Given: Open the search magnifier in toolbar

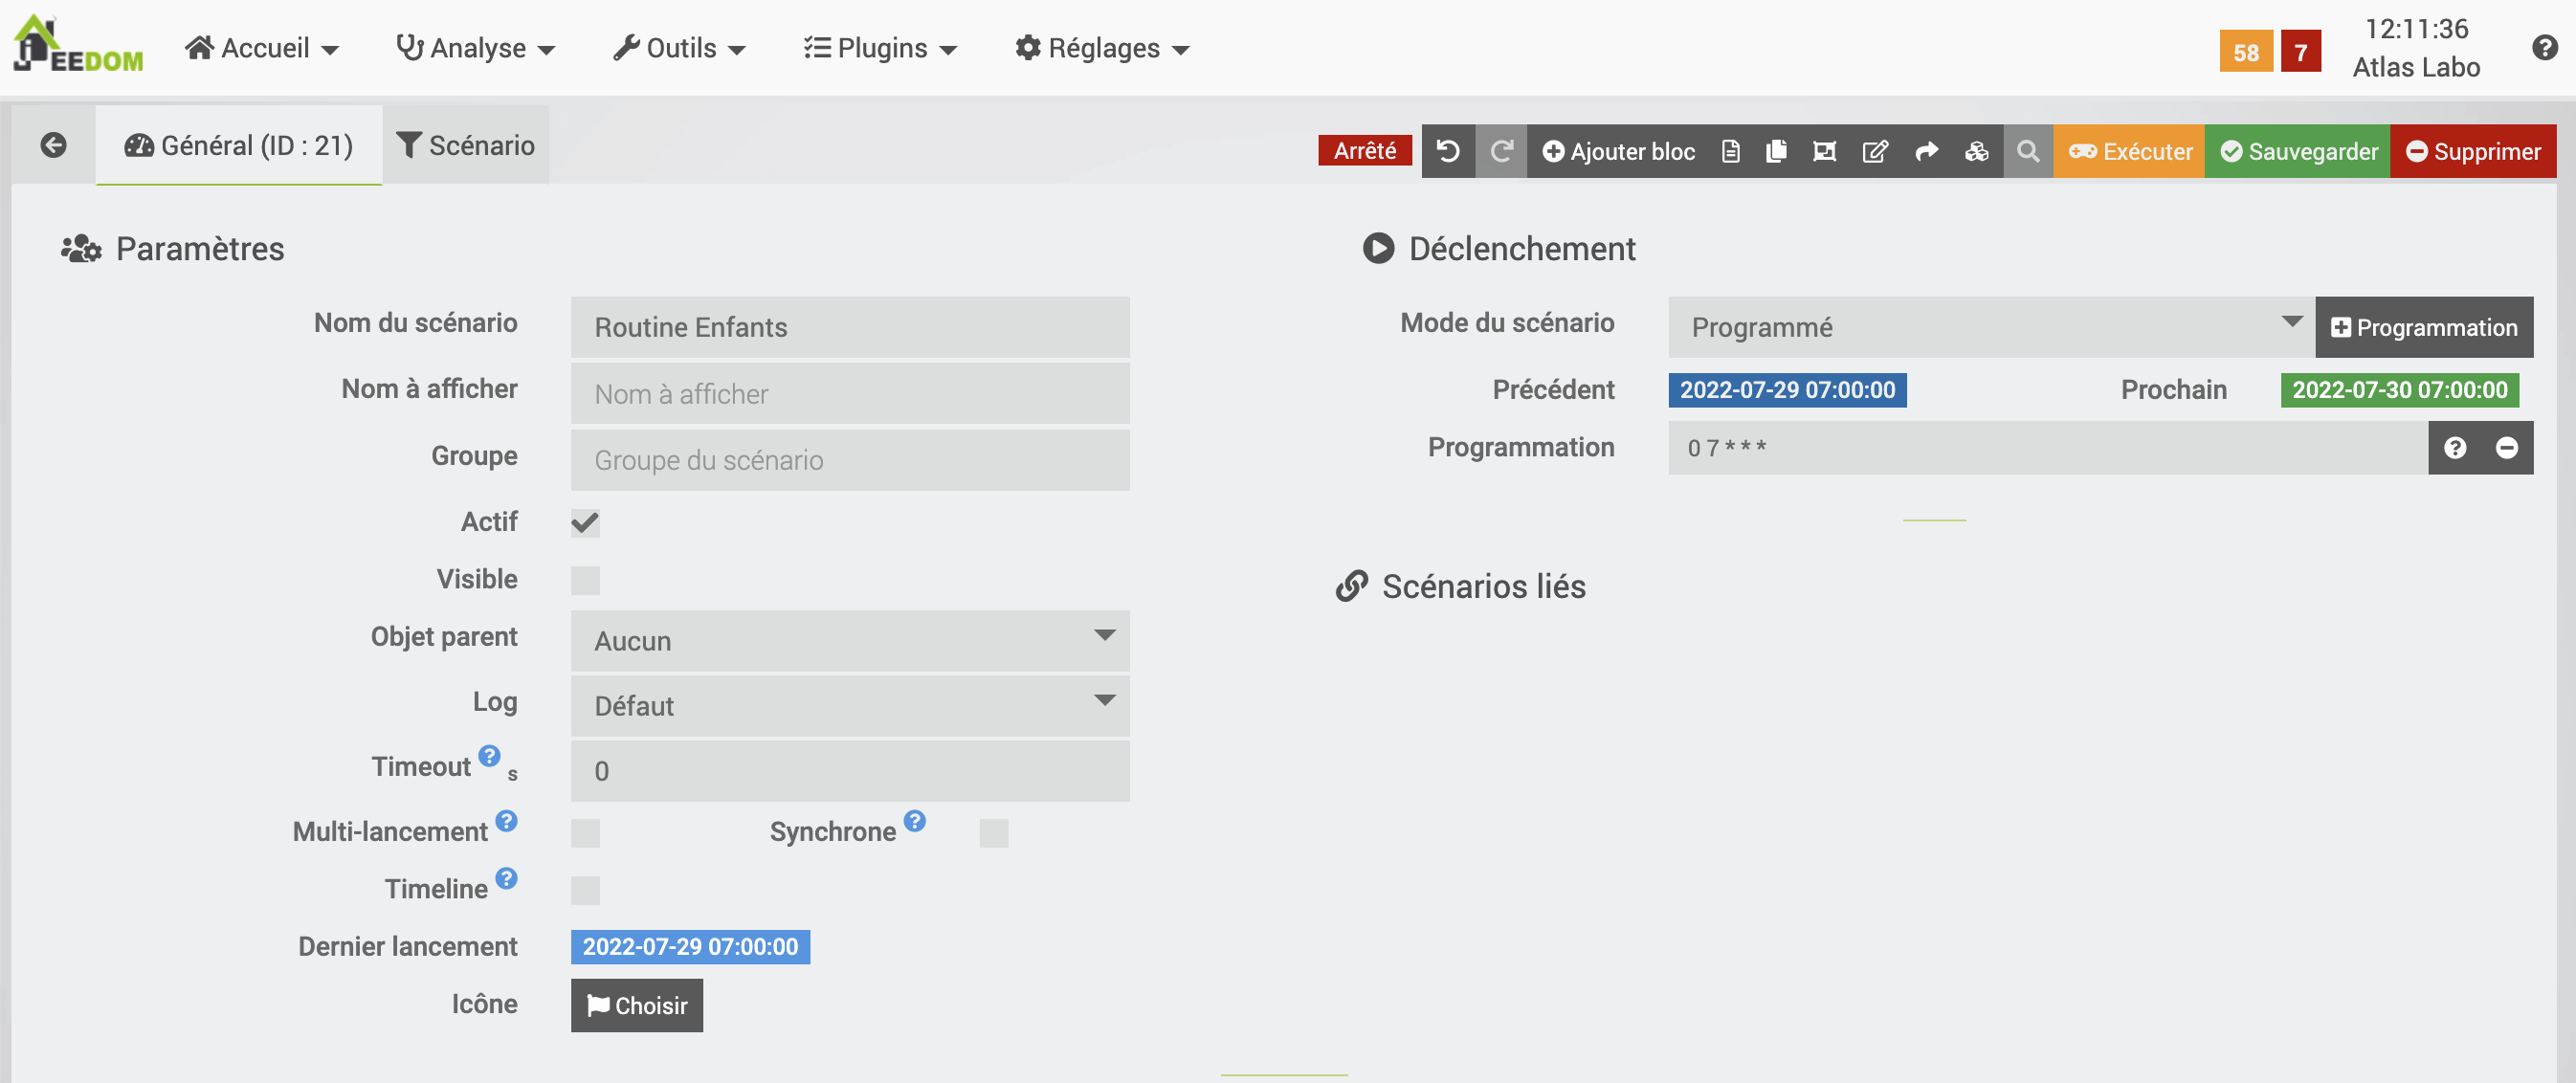Looking at the screenshot, I should click(2028, 151).
